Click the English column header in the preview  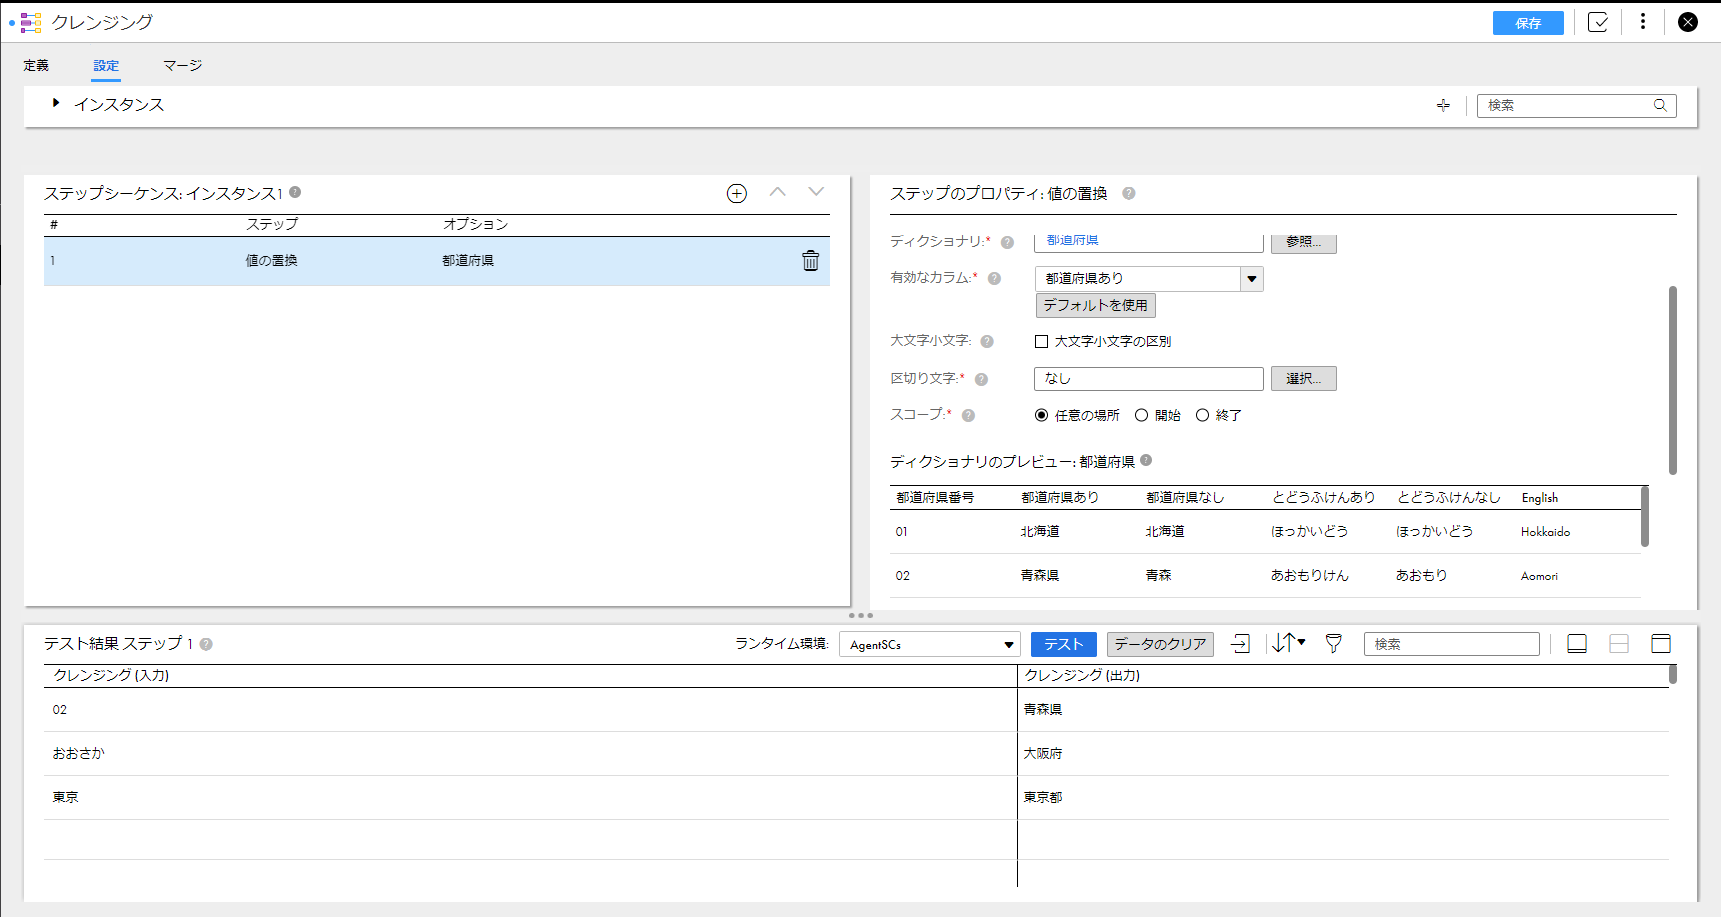(1540, 498)
